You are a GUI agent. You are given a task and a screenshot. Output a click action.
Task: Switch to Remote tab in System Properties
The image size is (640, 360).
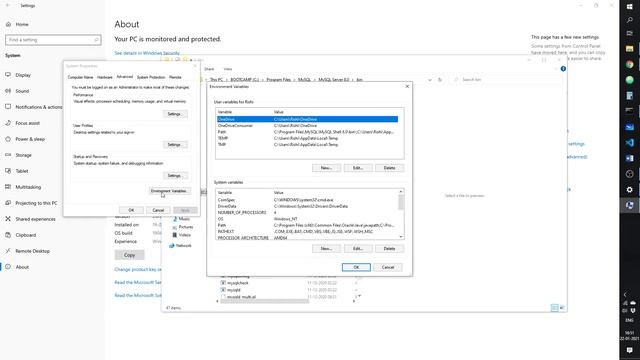[175, 77]
